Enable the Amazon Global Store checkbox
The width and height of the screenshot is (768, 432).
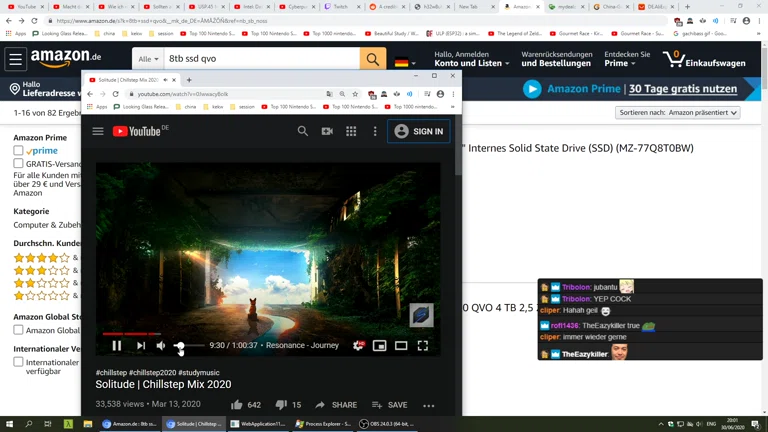pyautogui.click(x=18, y=329)
